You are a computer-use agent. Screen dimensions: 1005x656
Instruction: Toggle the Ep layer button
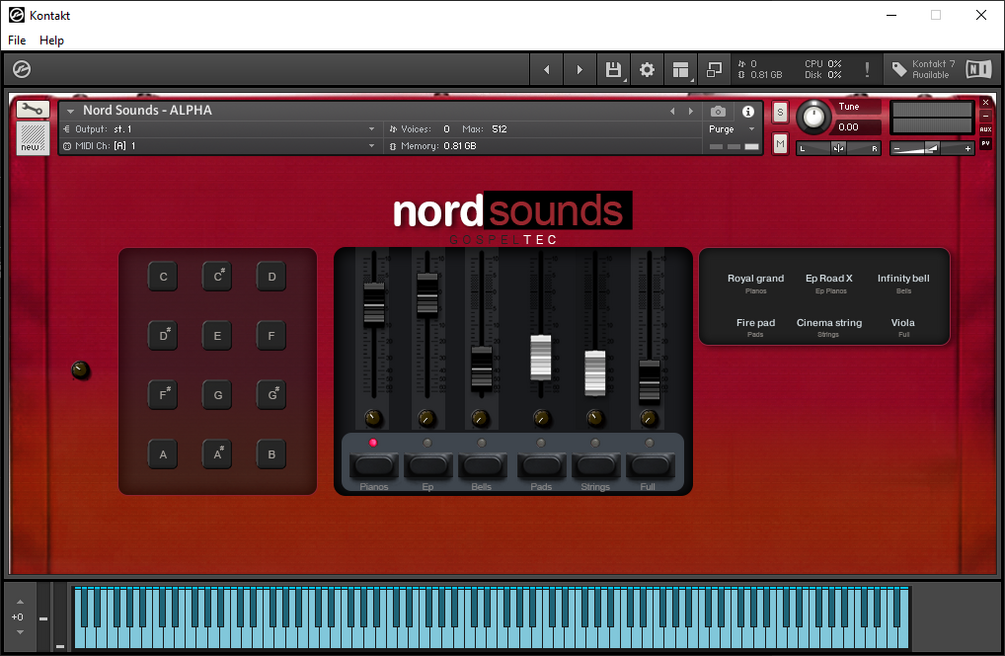point(428,465)
